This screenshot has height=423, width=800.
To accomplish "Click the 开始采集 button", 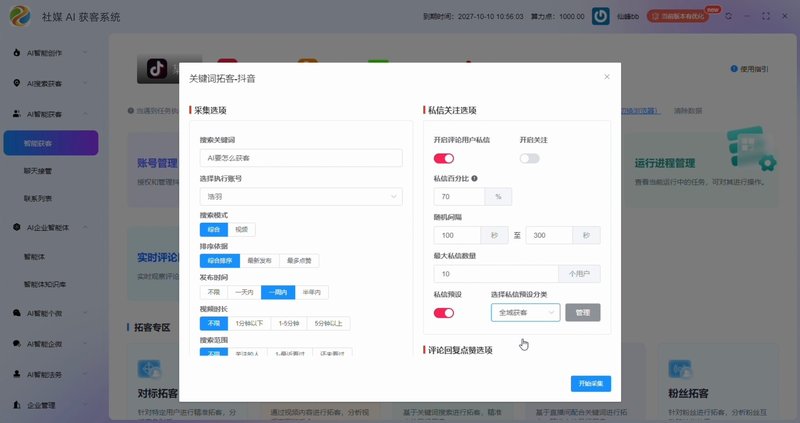I will point(591,383).
